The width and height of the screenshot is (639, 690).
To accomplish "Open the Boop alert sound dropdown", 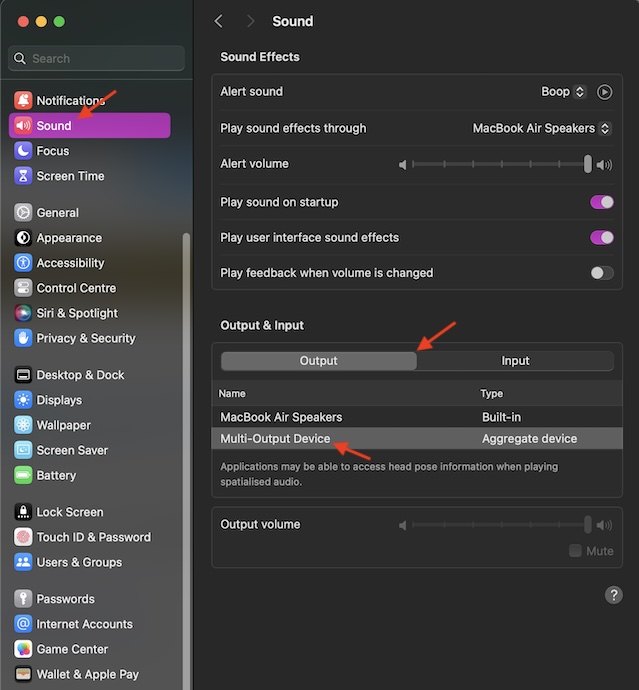I will [x=563, y=92].
